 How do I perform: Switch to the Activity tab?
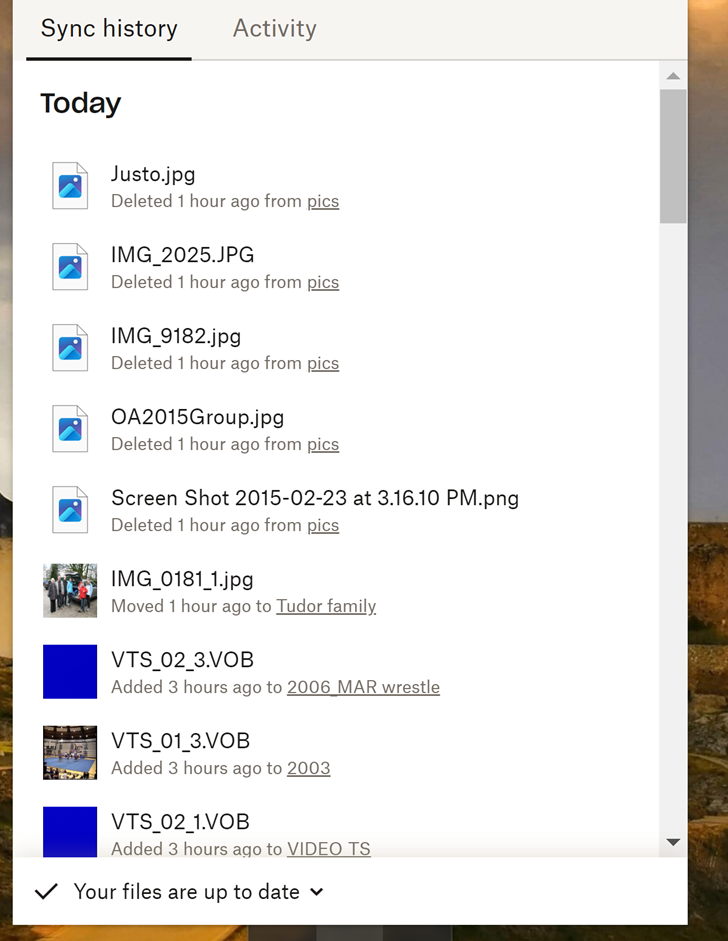pos(274,29)
